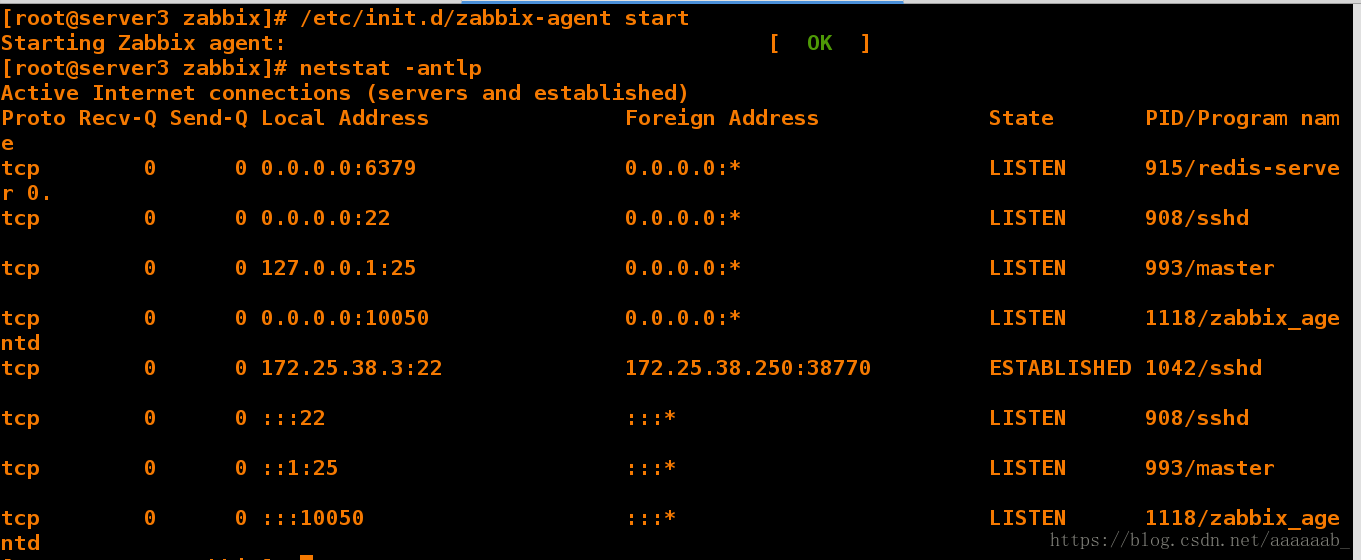The image size is (1361, 560).
Task: Click local address ':::10050'
Action: coord(312,518)
